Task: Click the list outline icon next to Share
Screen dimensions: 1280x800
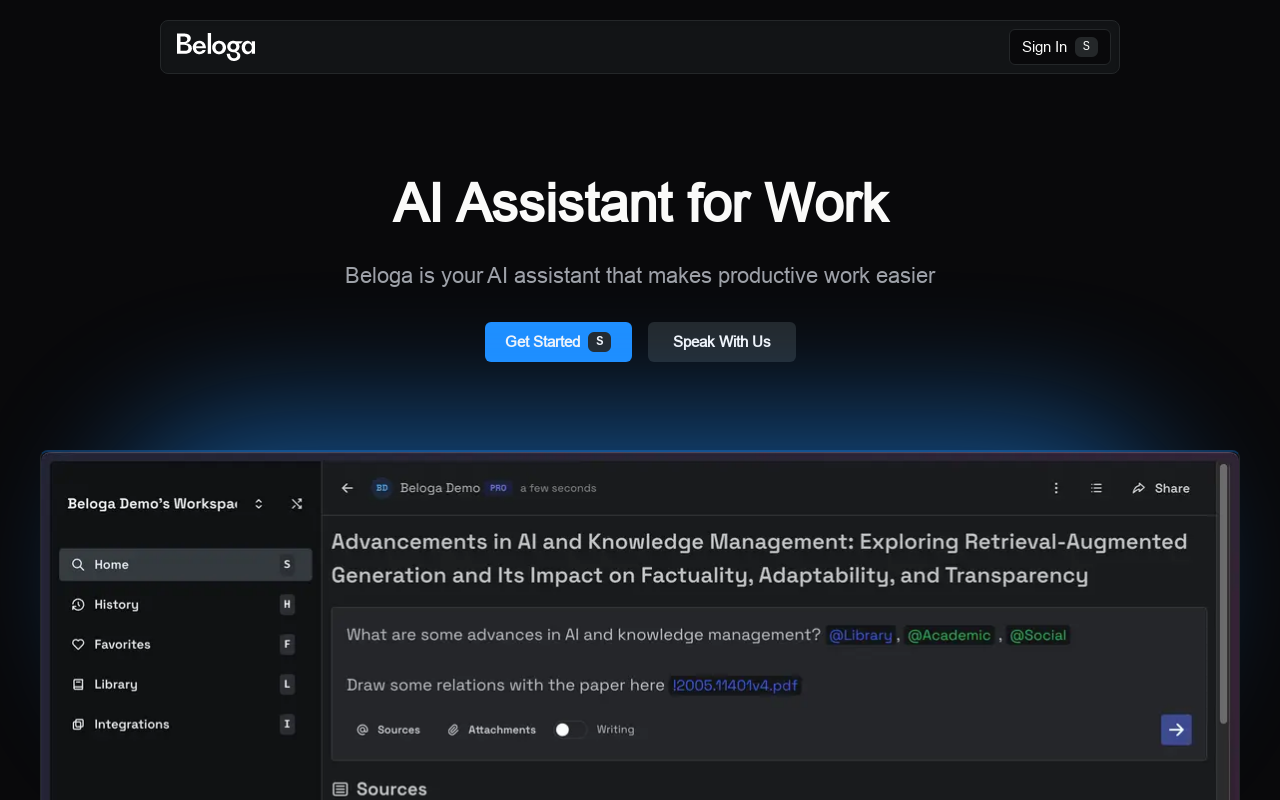Action: click(x=1096, y=488)
